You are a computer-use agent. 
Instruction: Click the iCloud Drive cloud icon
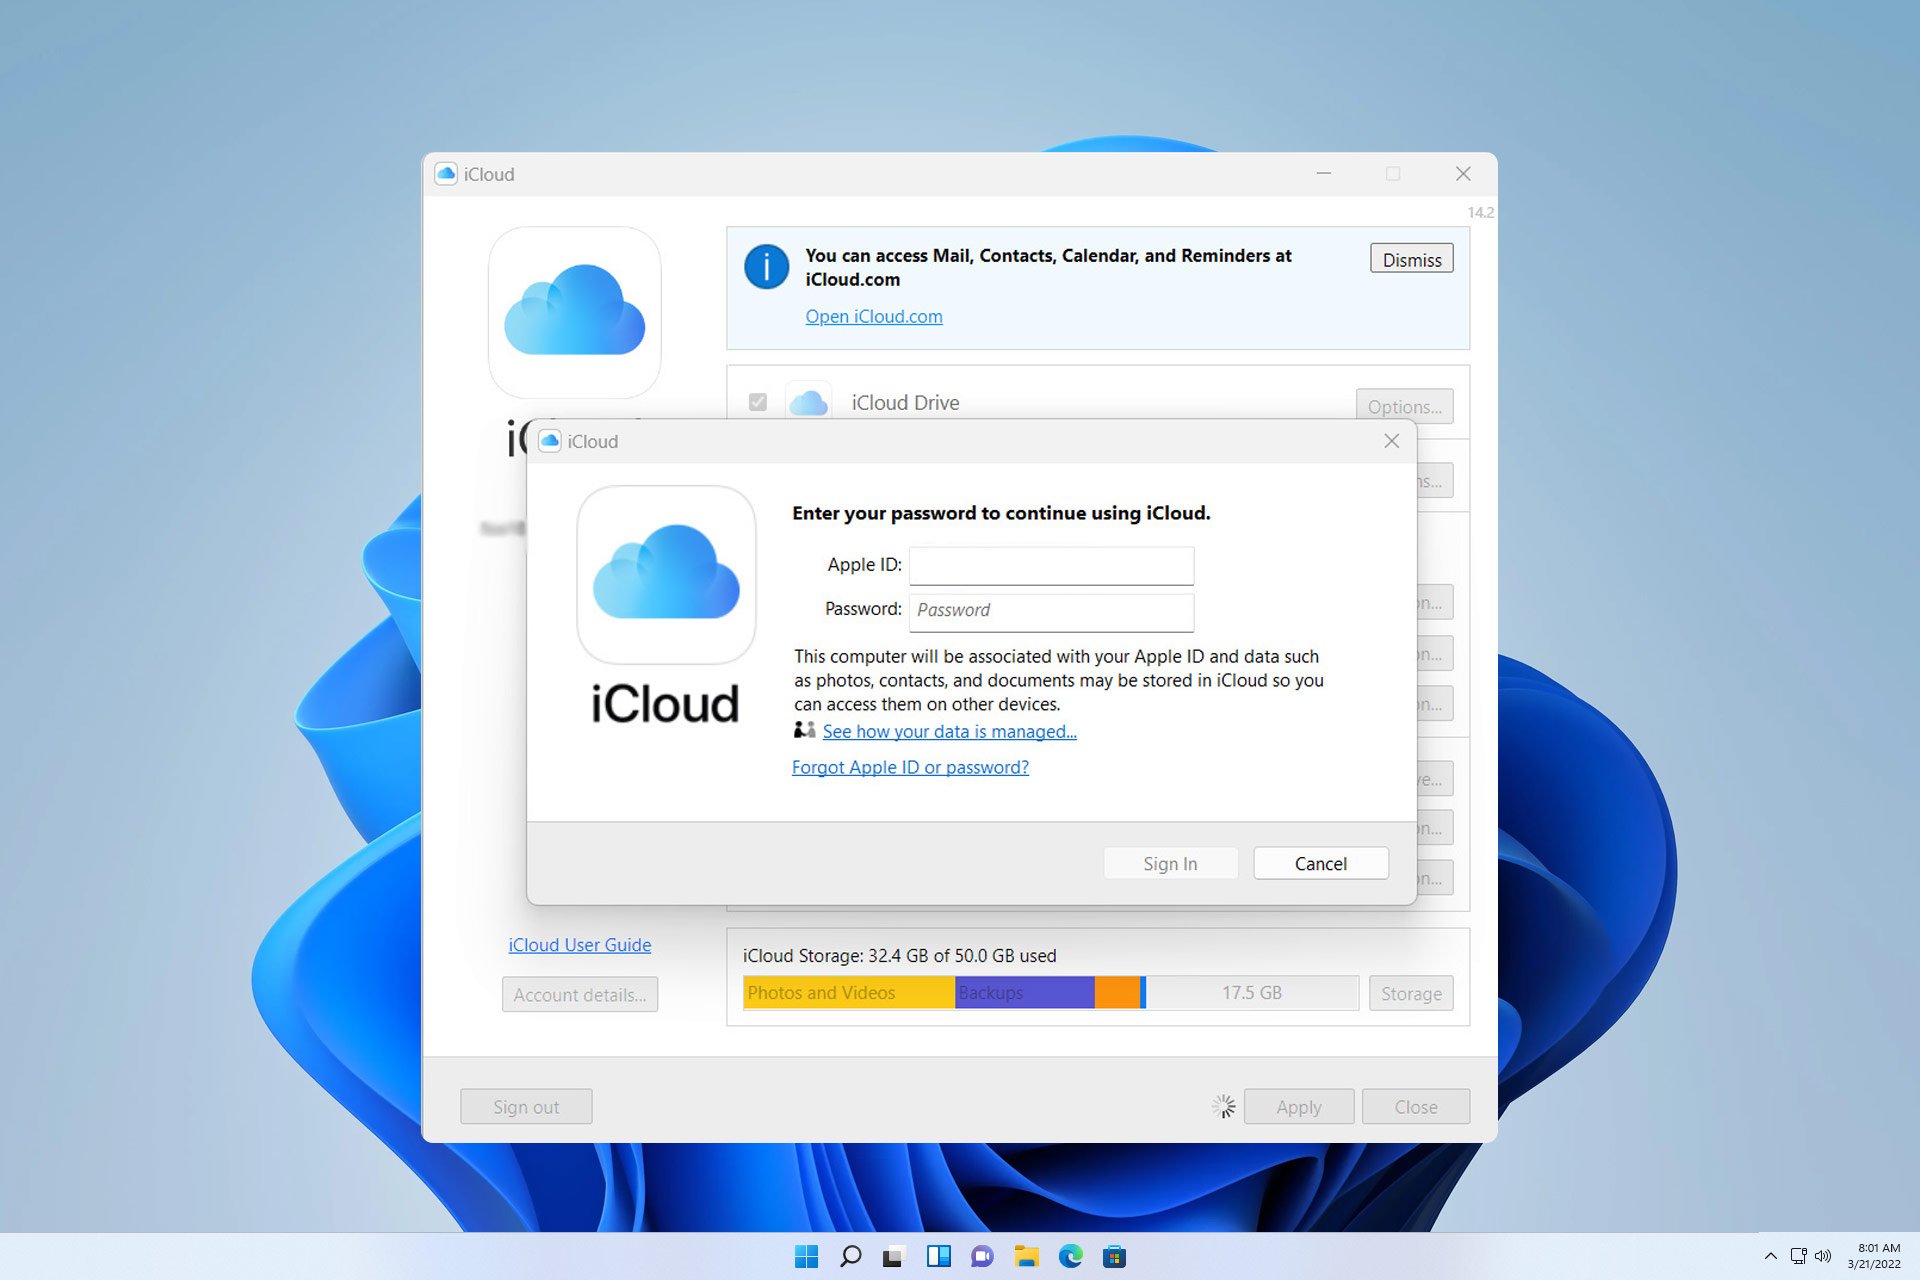(x=809, y=401)
